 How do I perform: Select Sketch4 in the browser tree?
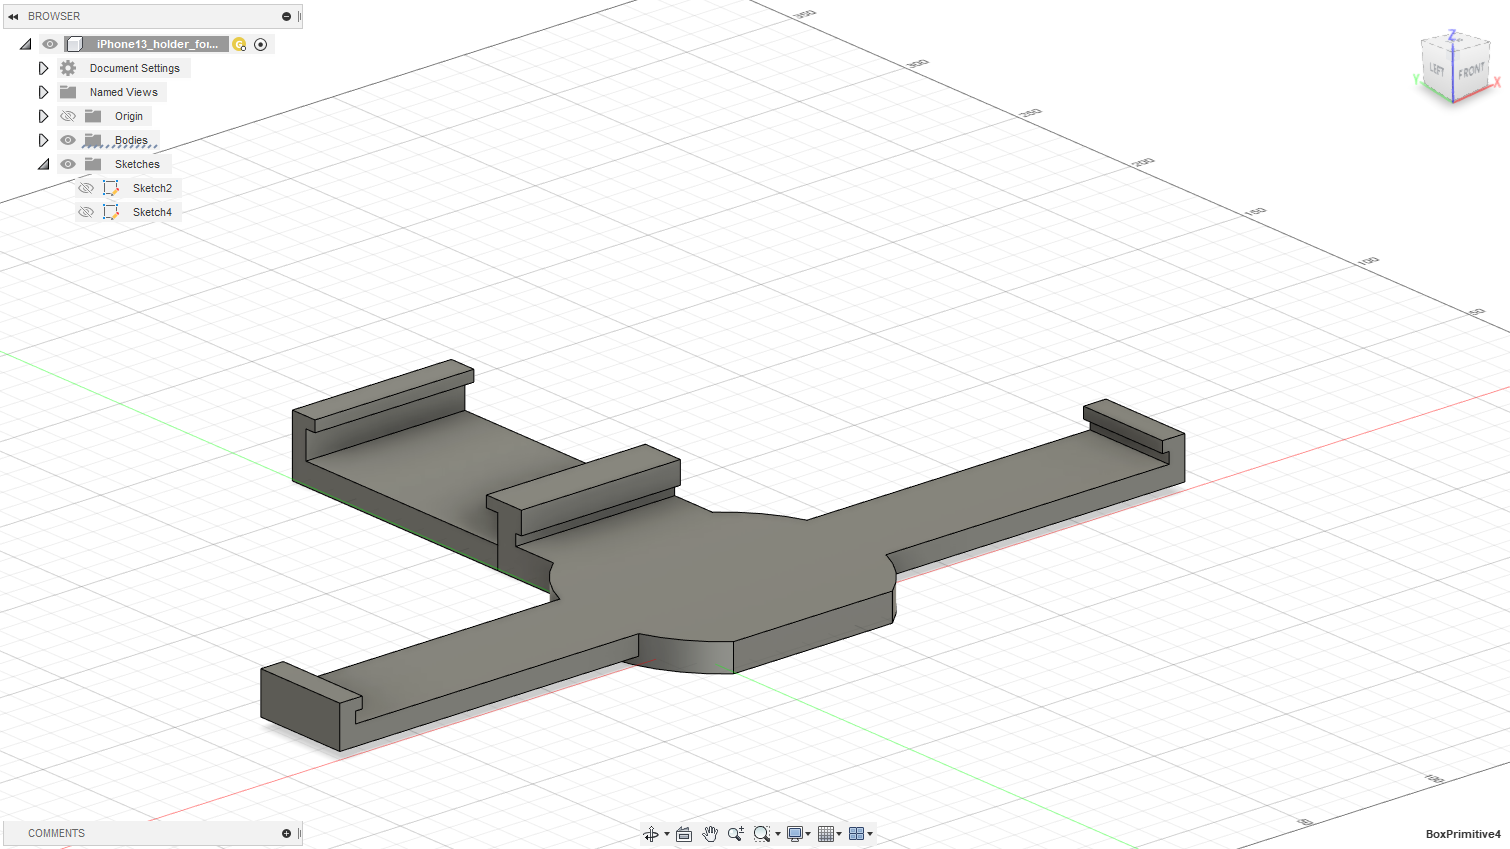tap(152, 212)
